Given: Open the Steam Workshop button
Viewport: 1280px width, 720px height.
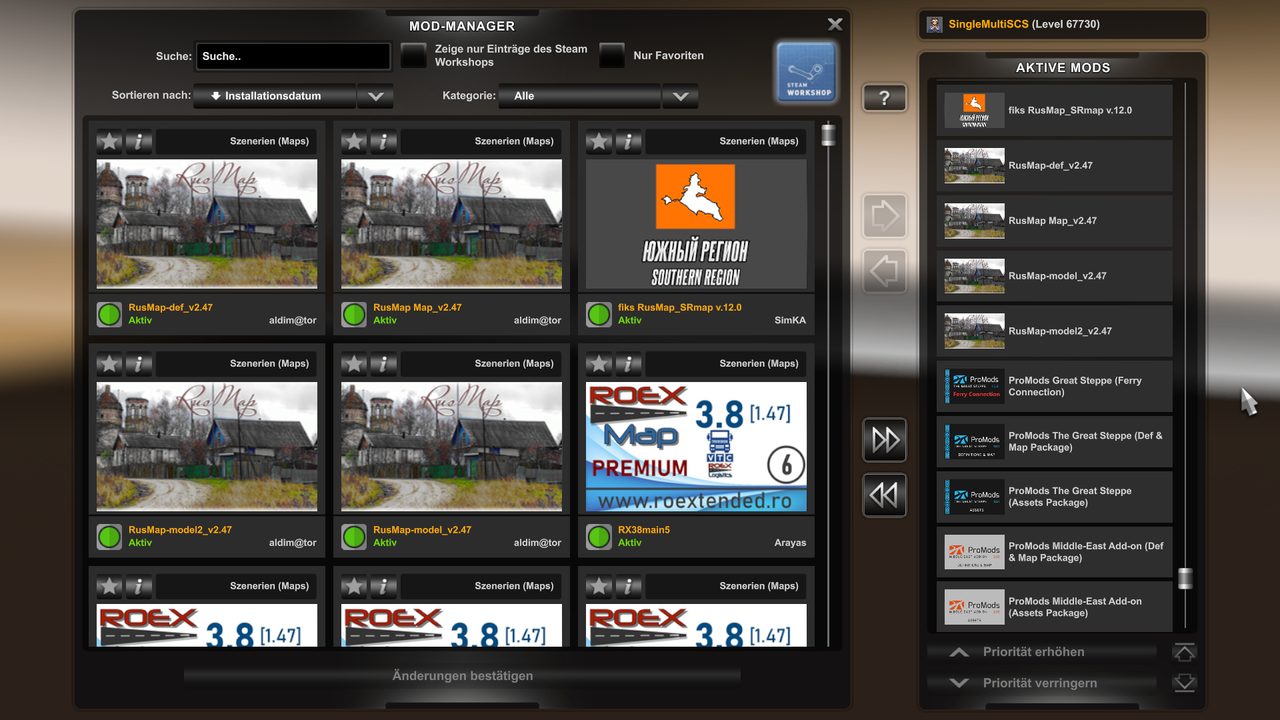Looking at the screenshot, I should [x=805, y=72].
